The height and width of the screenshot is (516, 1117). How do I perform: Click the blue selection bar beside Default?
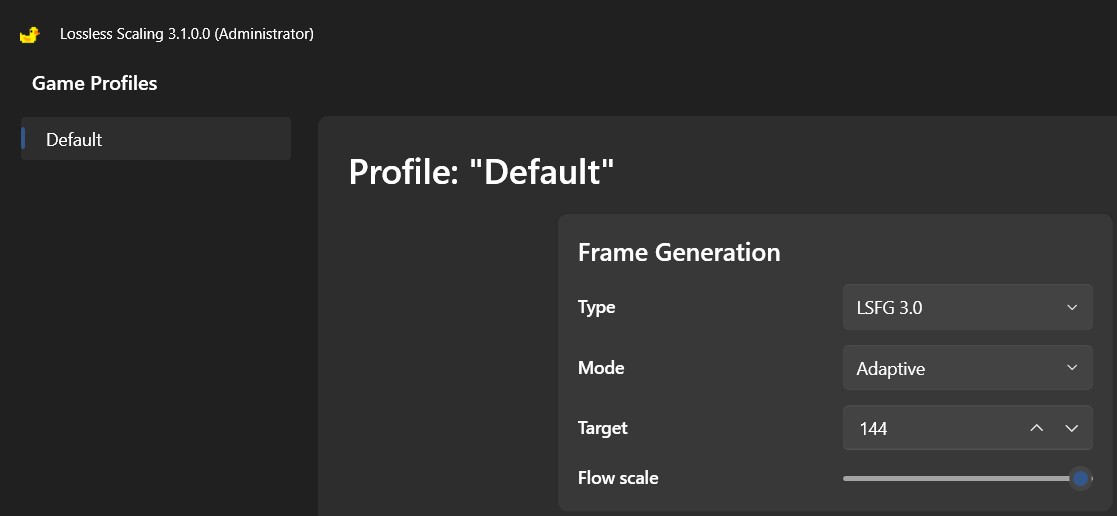24,138
